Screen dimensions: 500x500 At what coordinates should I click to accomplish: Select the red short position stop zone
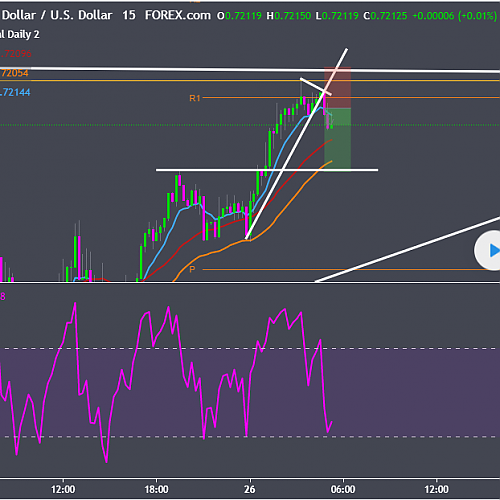337,87
